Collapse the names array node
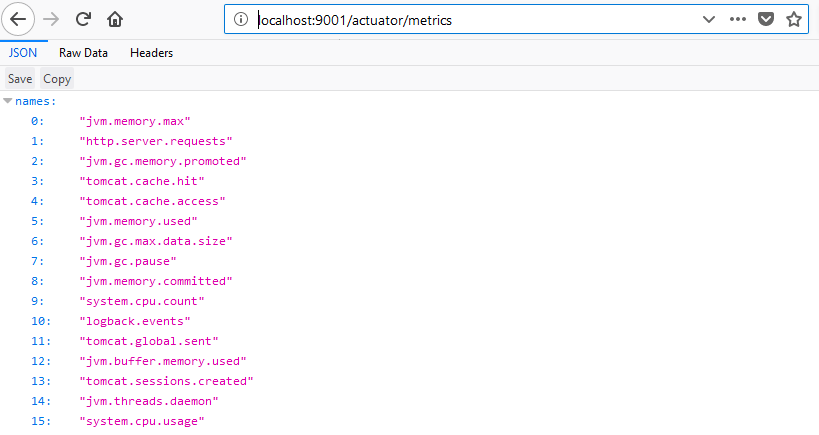 [x=8, y=101]
